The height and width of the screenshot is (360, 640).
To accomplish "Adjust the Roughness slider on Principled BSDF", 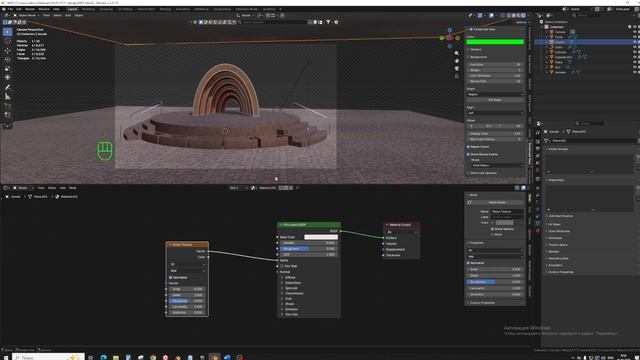I will (x=308, y=249).
